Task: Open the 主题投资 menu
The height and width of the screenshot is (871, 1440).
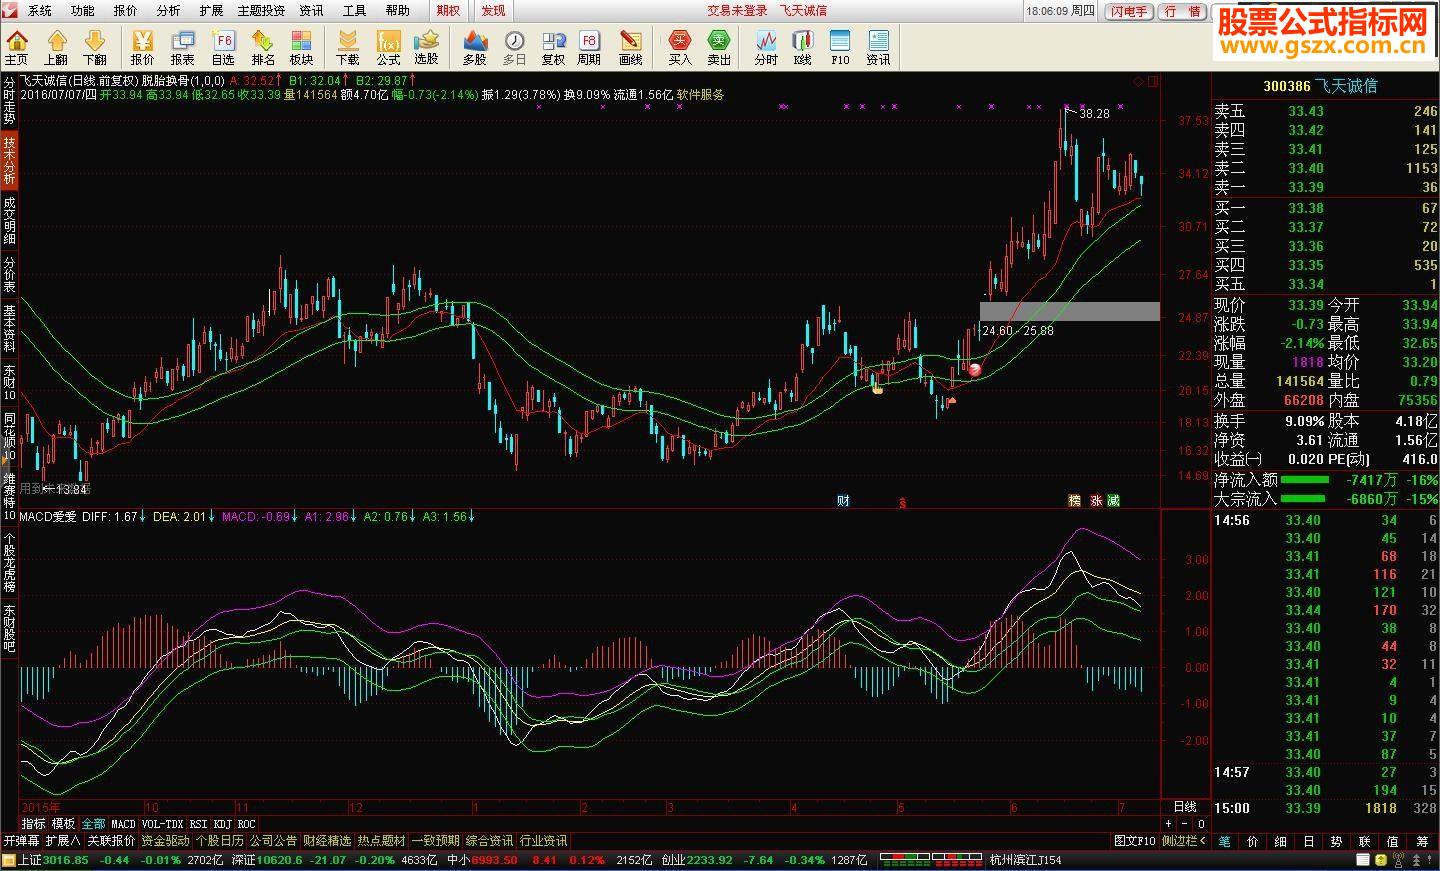Action: tap(261, 11)
